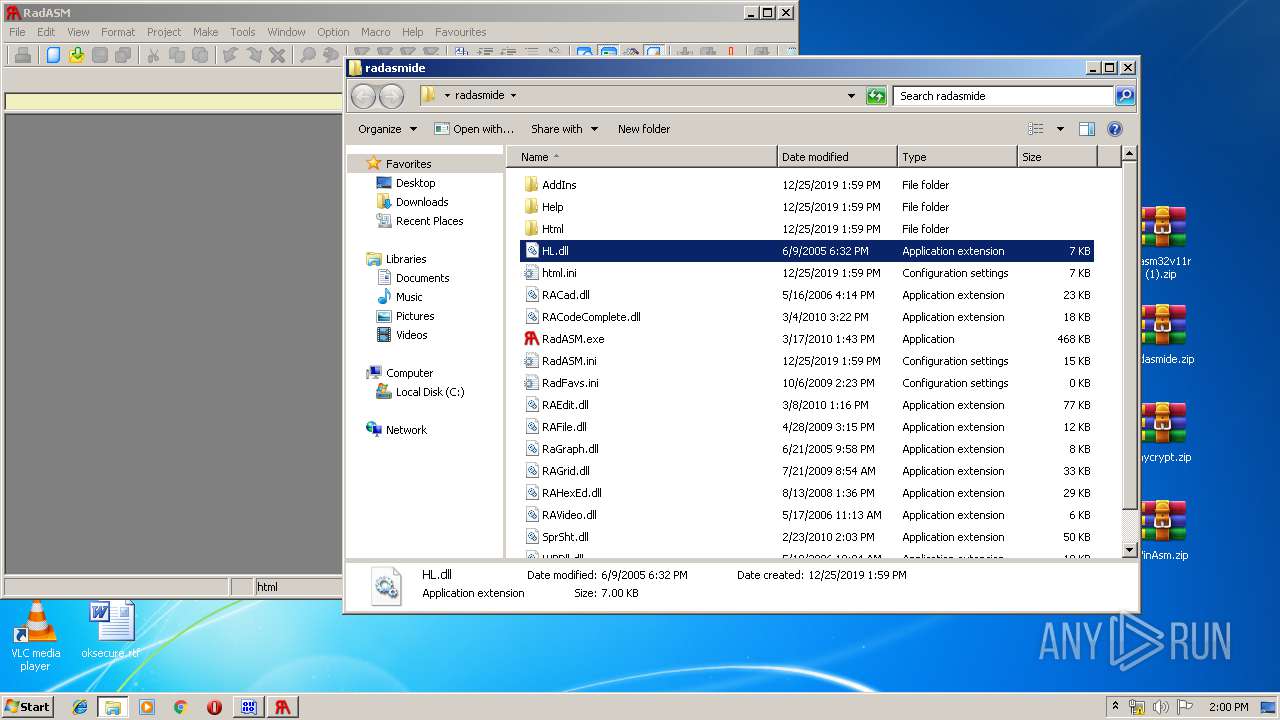Screen dimensions: 1280x720
Task: Open the Favourites menu in RadASM
Action: pyautogui.click(x=461, y=32)
